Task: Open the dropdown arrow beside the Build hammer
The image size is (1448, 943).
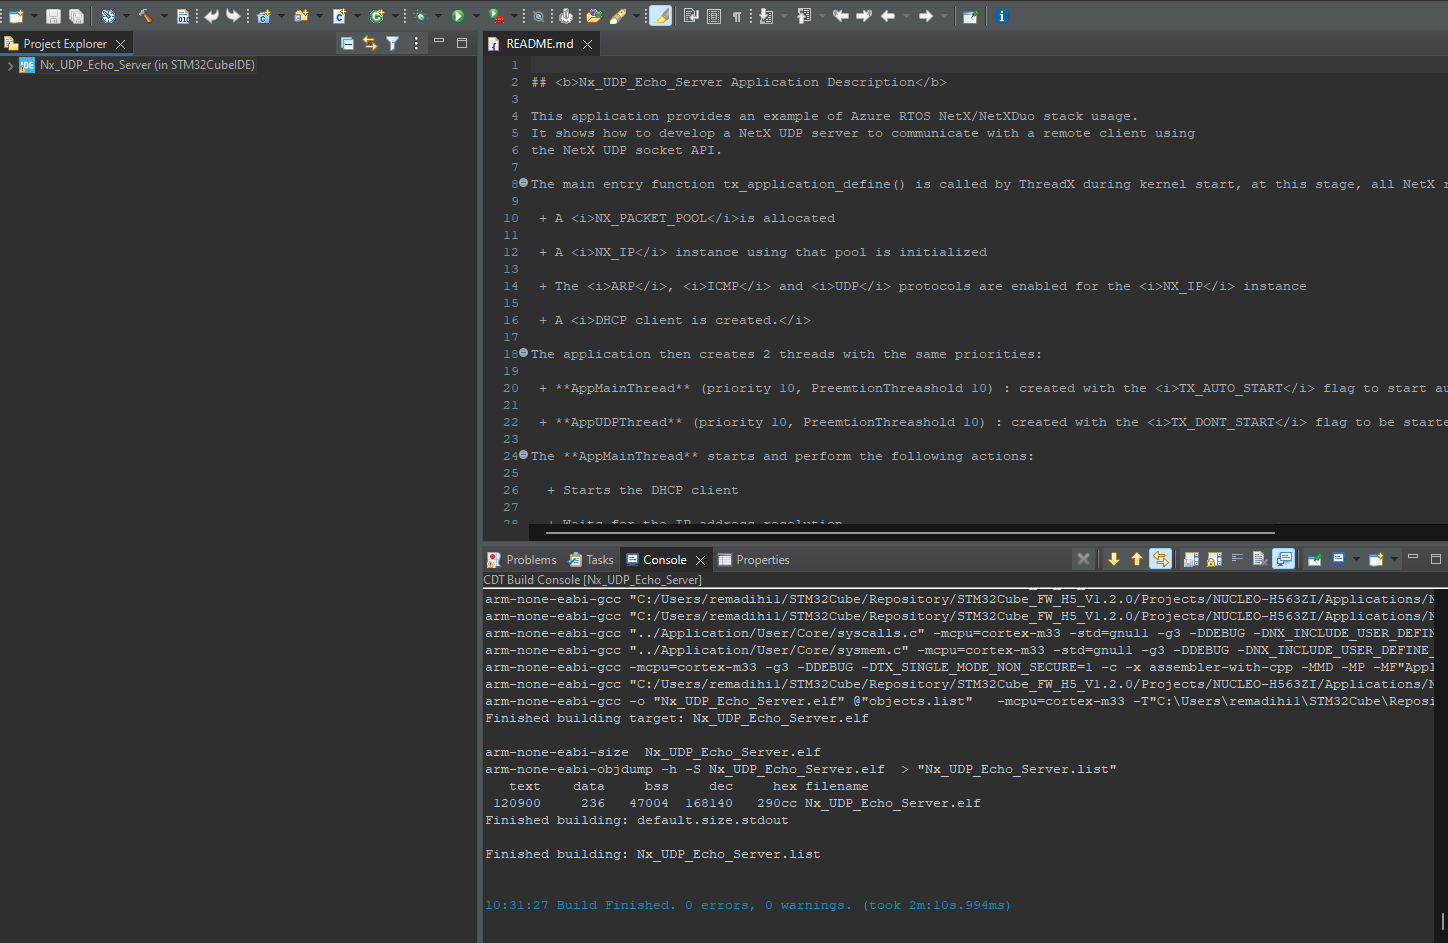Action: tap(163, 16)
